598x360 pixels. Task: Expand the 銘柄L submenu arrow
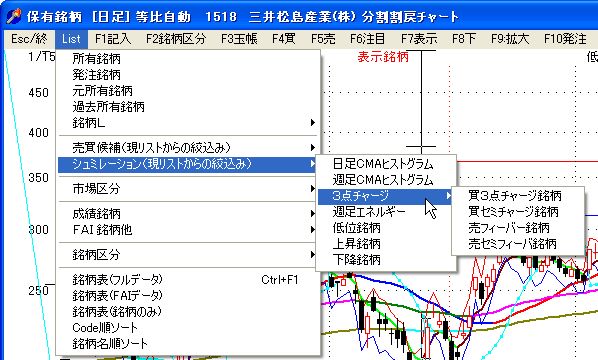tap(313, 123)
